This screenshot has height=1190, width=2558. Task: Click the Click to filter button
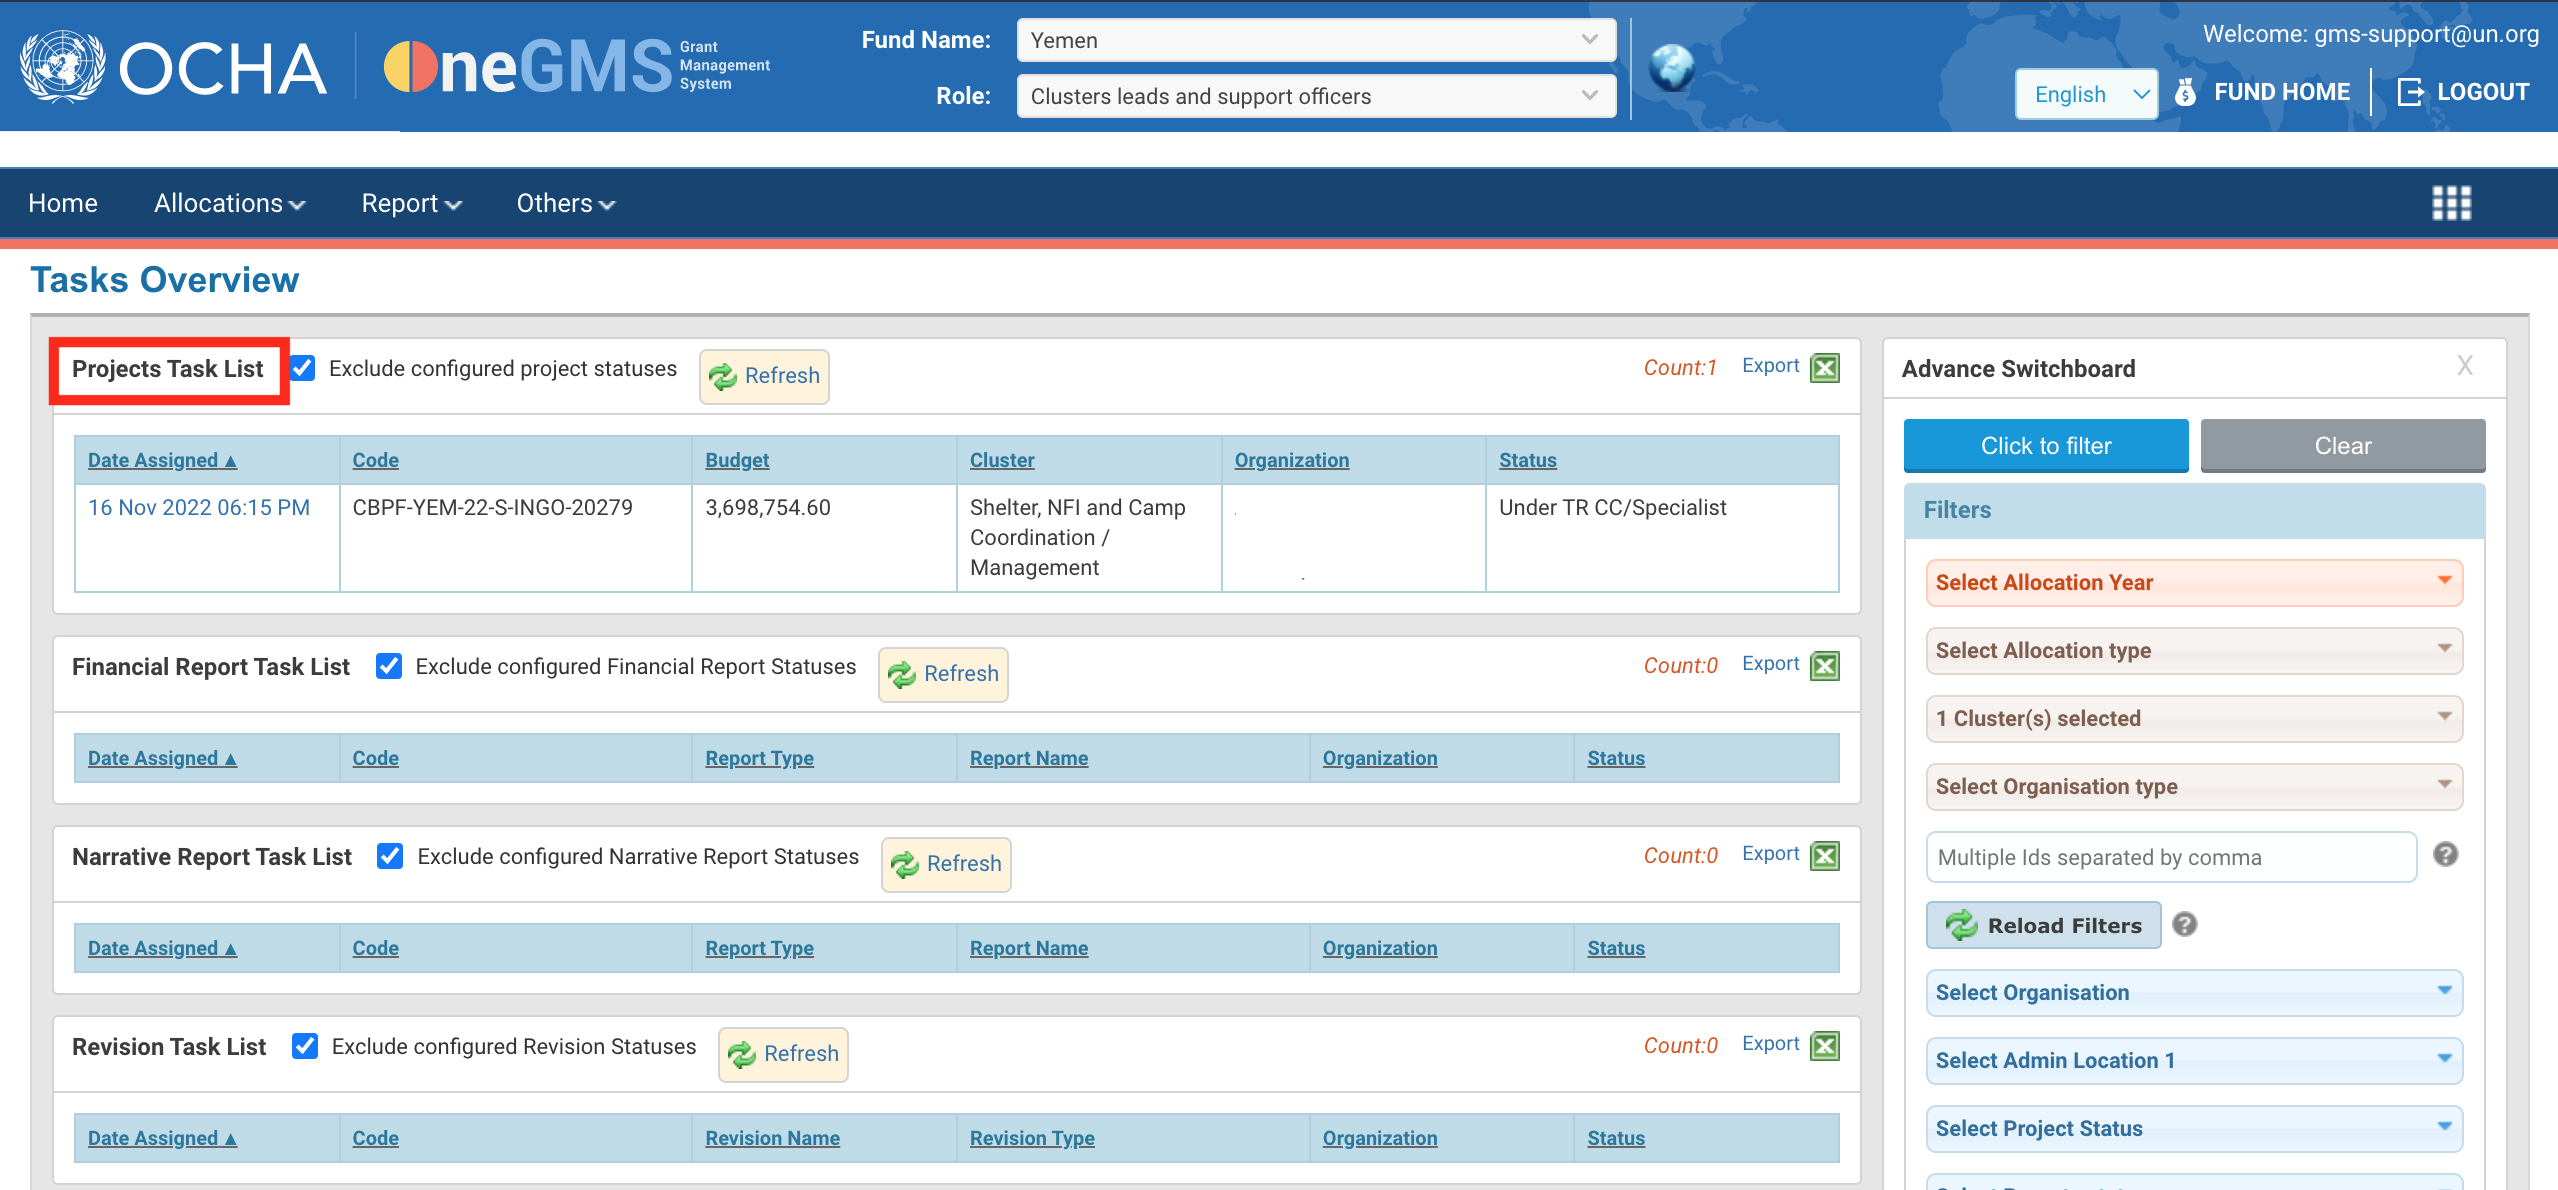pyautogui.click(x=2046, y=446)
